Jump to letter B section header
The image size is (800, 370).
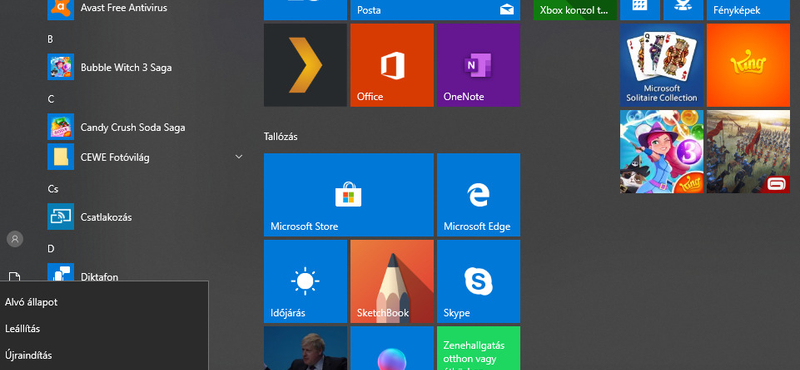[x=50, y=39]
